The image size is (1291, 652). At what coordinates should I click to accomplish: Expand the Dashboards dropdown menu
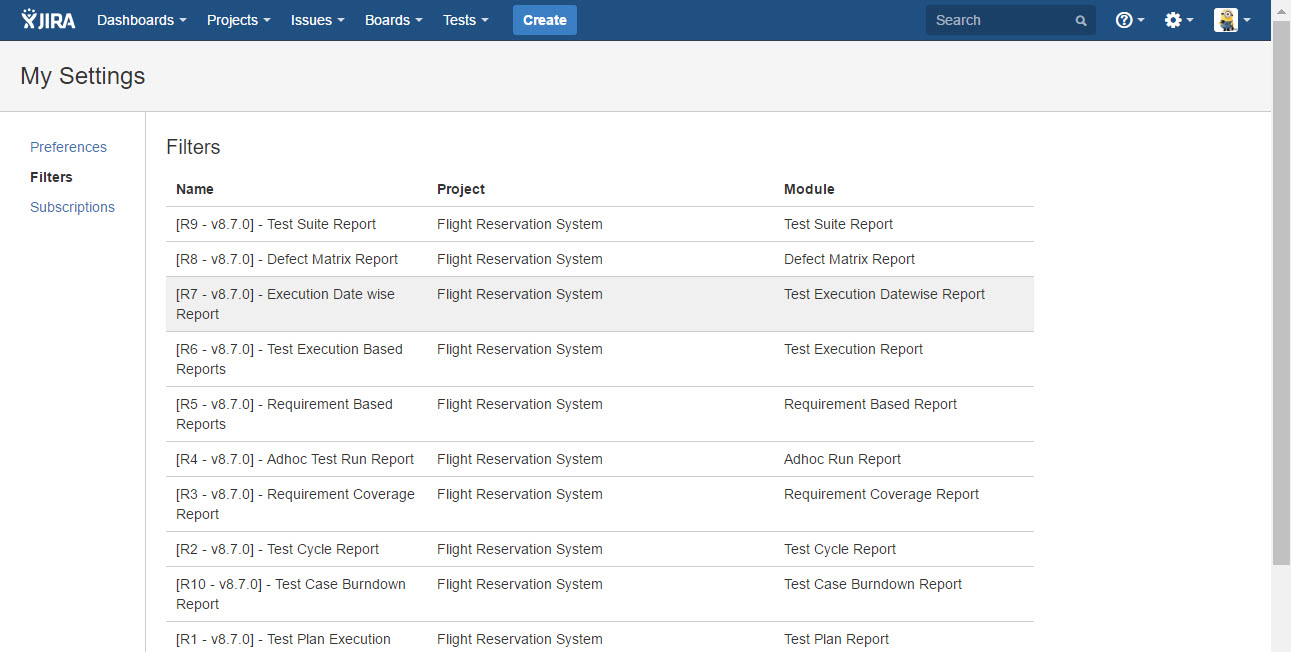coord(141,20)
